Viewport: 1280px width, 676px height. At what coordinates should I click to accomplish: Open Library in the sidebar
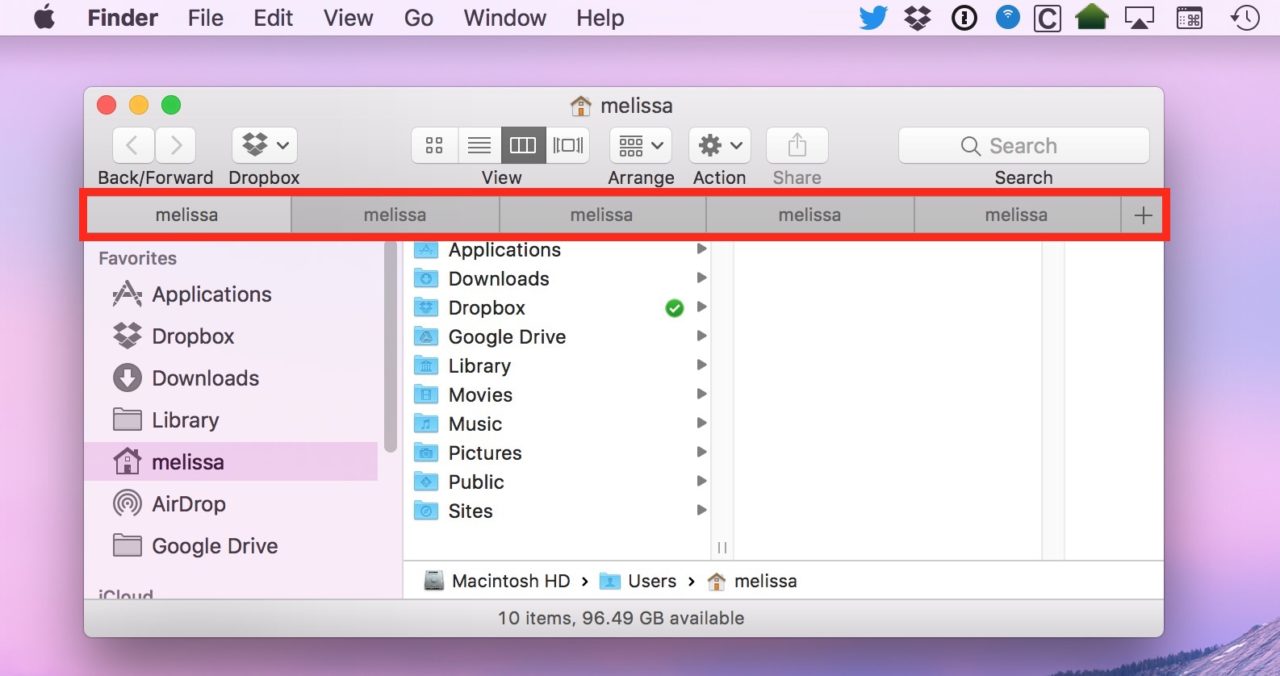point(165,420)
